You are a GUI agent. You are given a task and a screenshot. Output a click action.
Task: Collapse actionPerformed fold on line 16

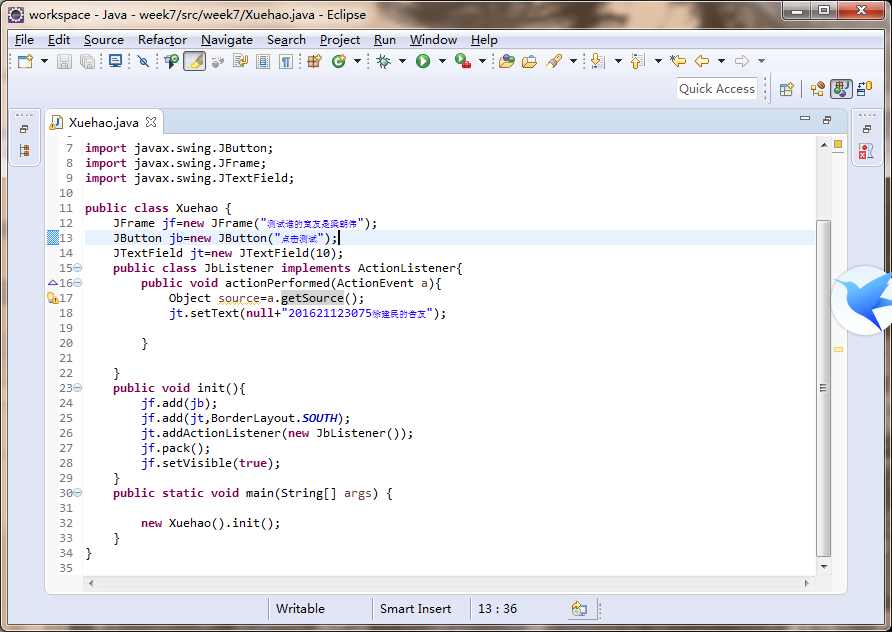pyautogui.click(x=78, y=283)
